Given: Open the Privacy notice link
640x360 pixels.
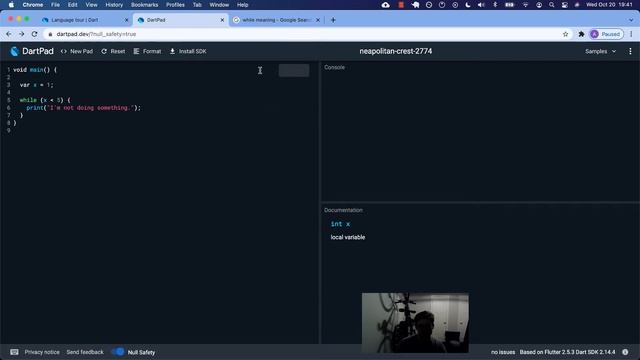Looking at the screenshot, I should coord(42,352).
